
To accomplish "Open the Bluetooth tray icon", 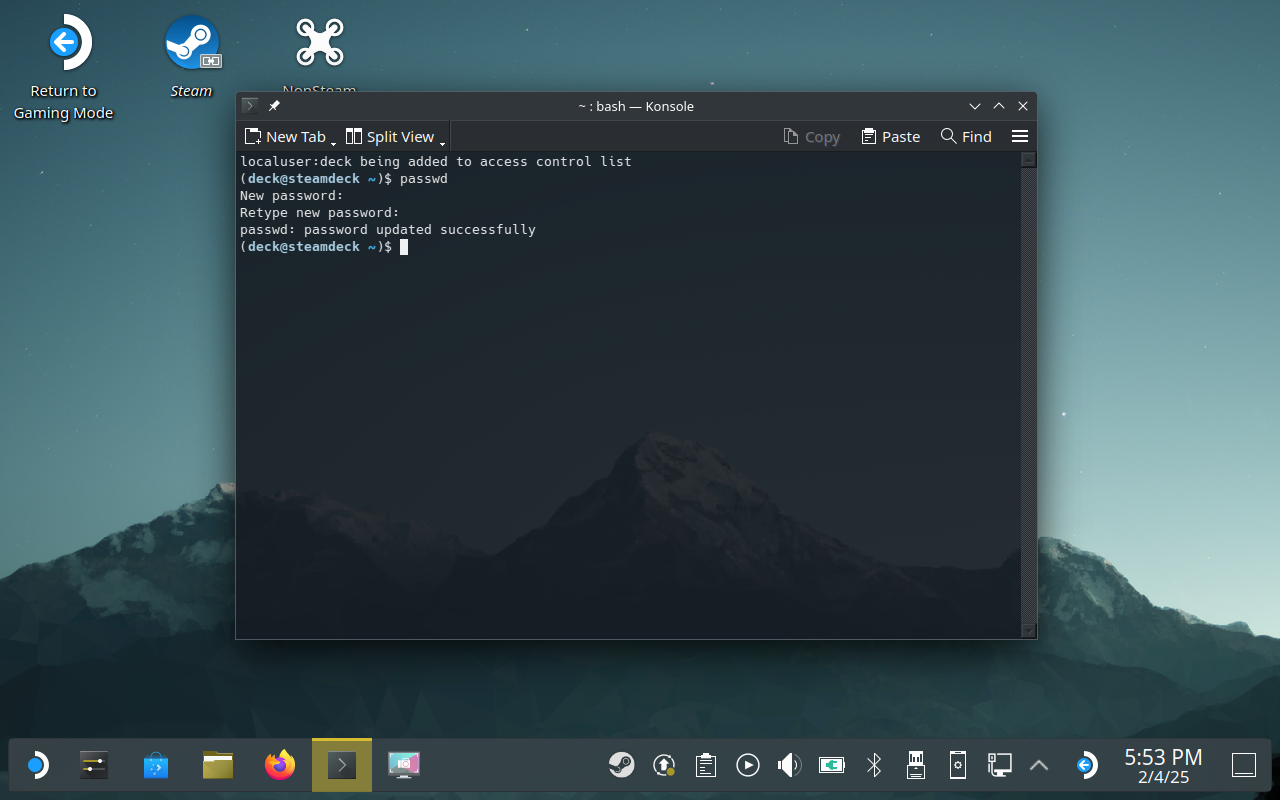I will coord(873,766).
